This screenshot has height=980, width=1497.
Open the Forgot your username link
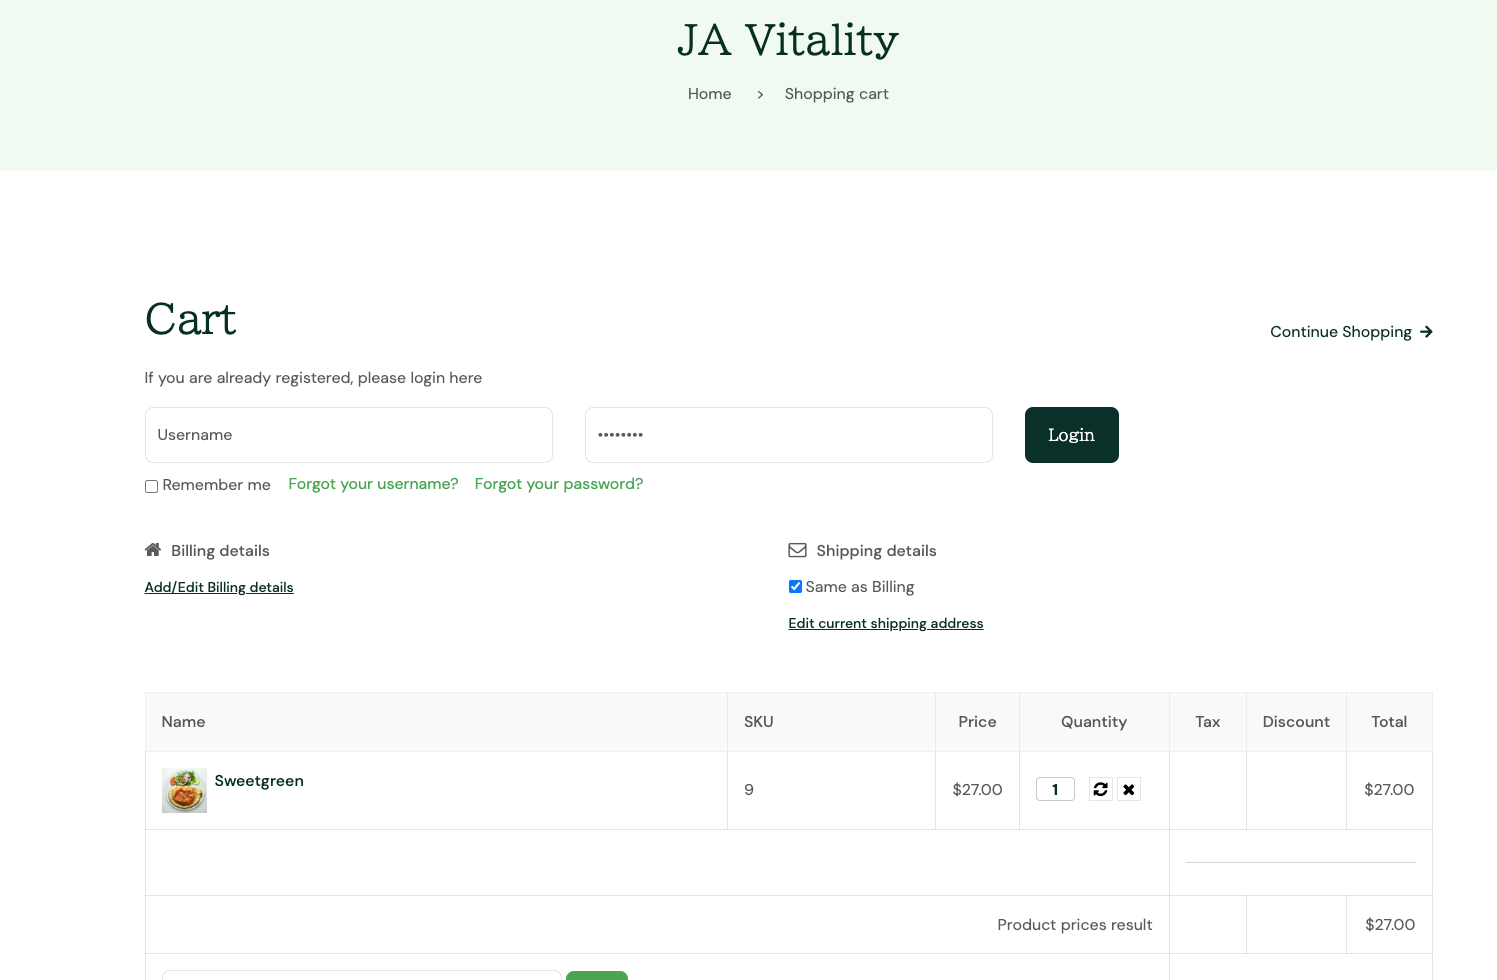373,484
